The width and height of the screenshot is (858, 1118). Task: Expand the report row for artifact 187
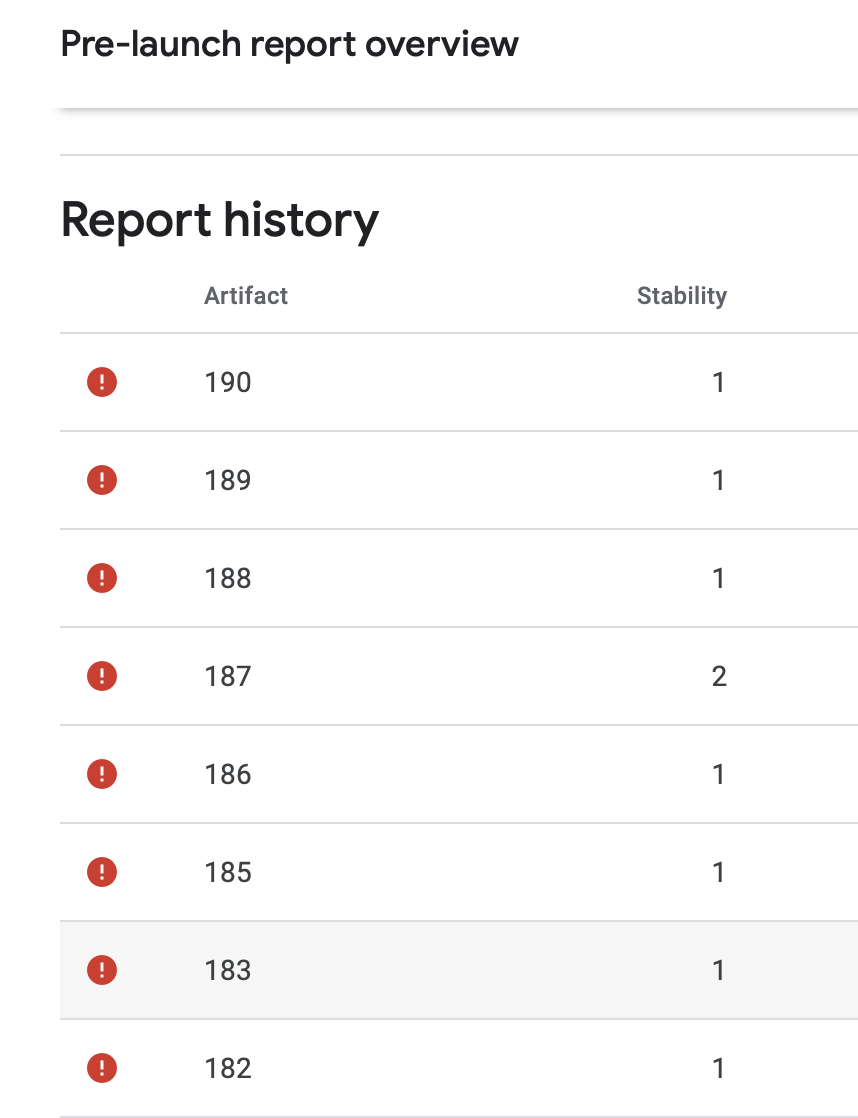point(400,676)
